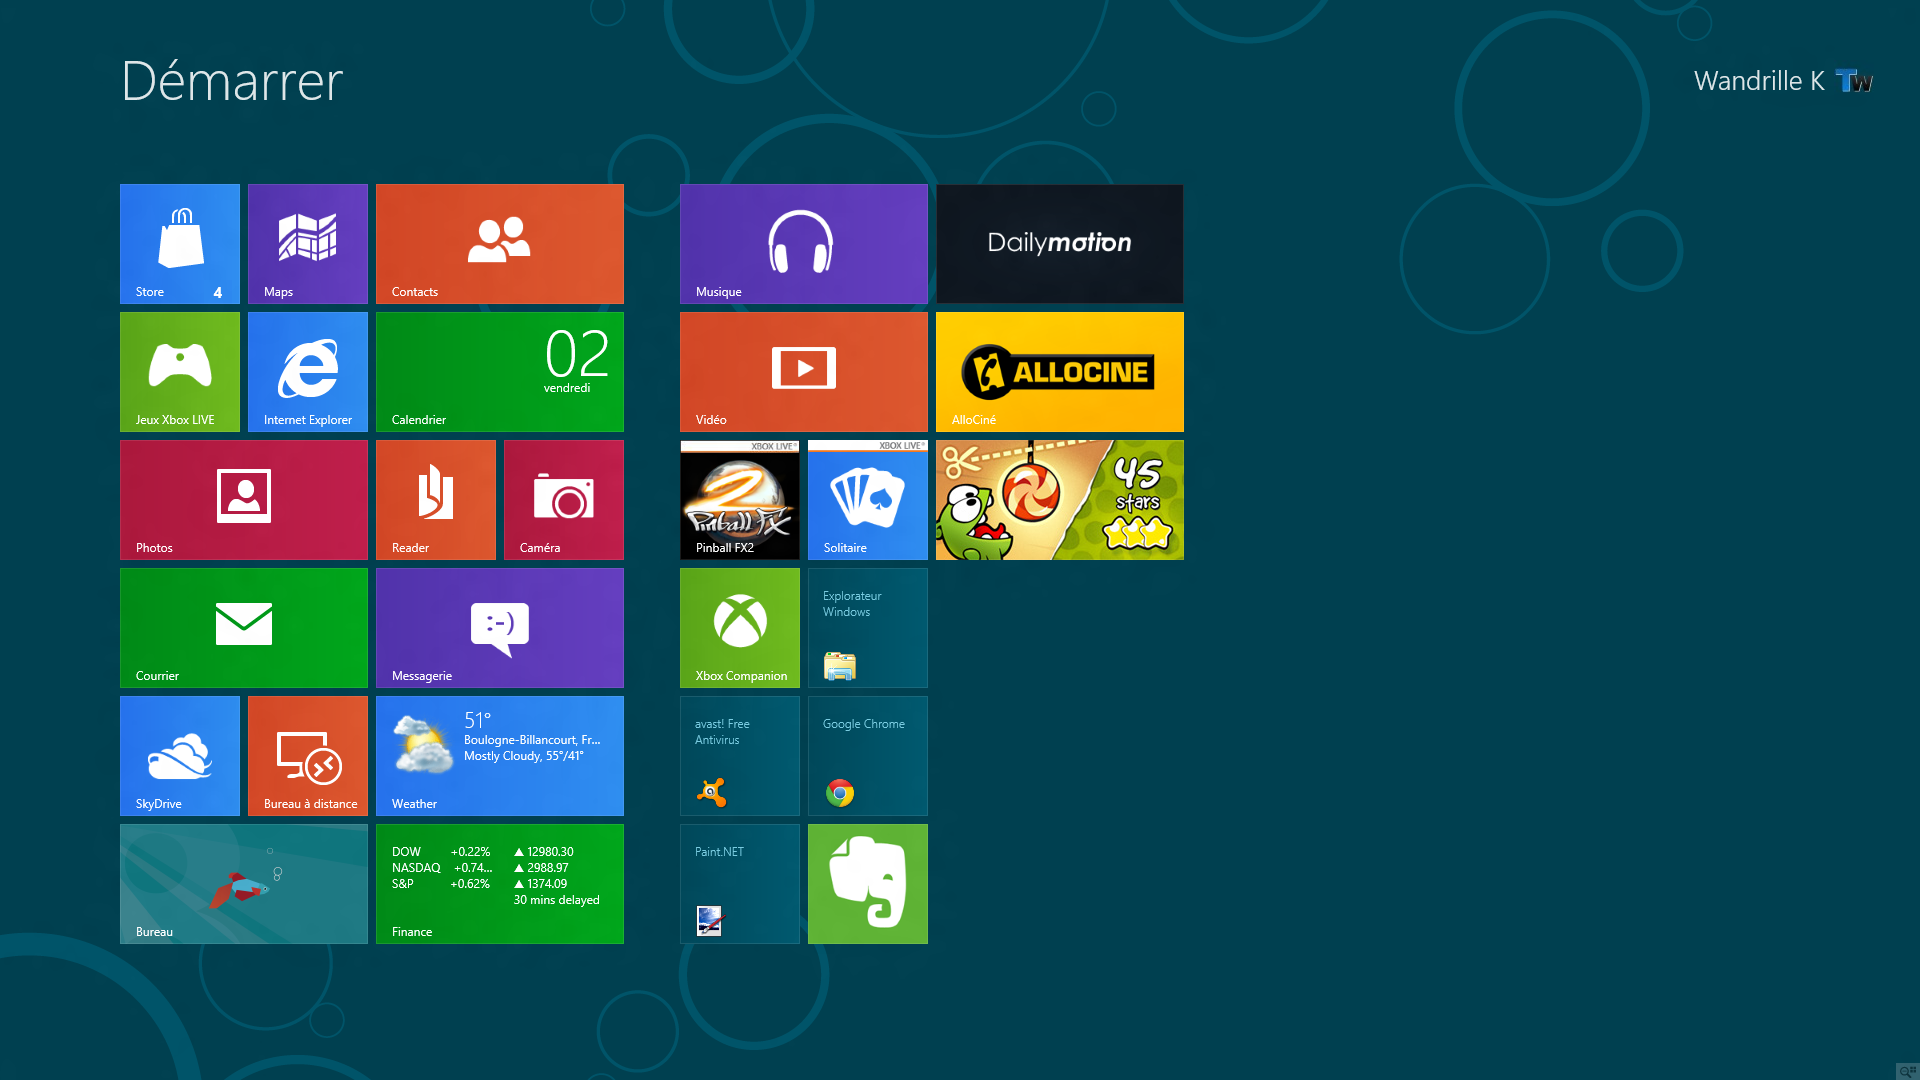Launch Pinball FX2 game tile
The height and width of the screenshot is (1080, 1920).
point(740,500)
